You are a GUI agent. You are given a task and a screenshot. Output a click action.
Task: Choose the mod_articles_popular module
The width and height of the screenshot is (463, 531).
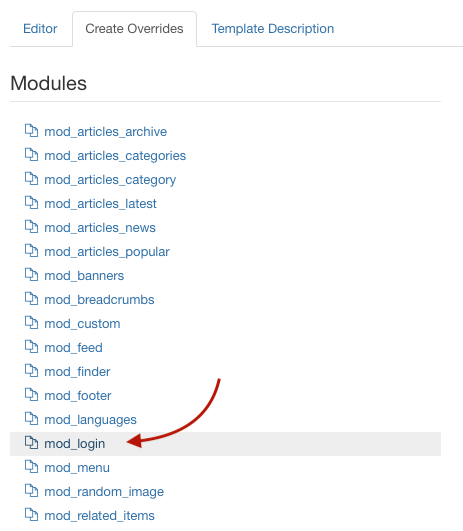click(x=107, y=252)
